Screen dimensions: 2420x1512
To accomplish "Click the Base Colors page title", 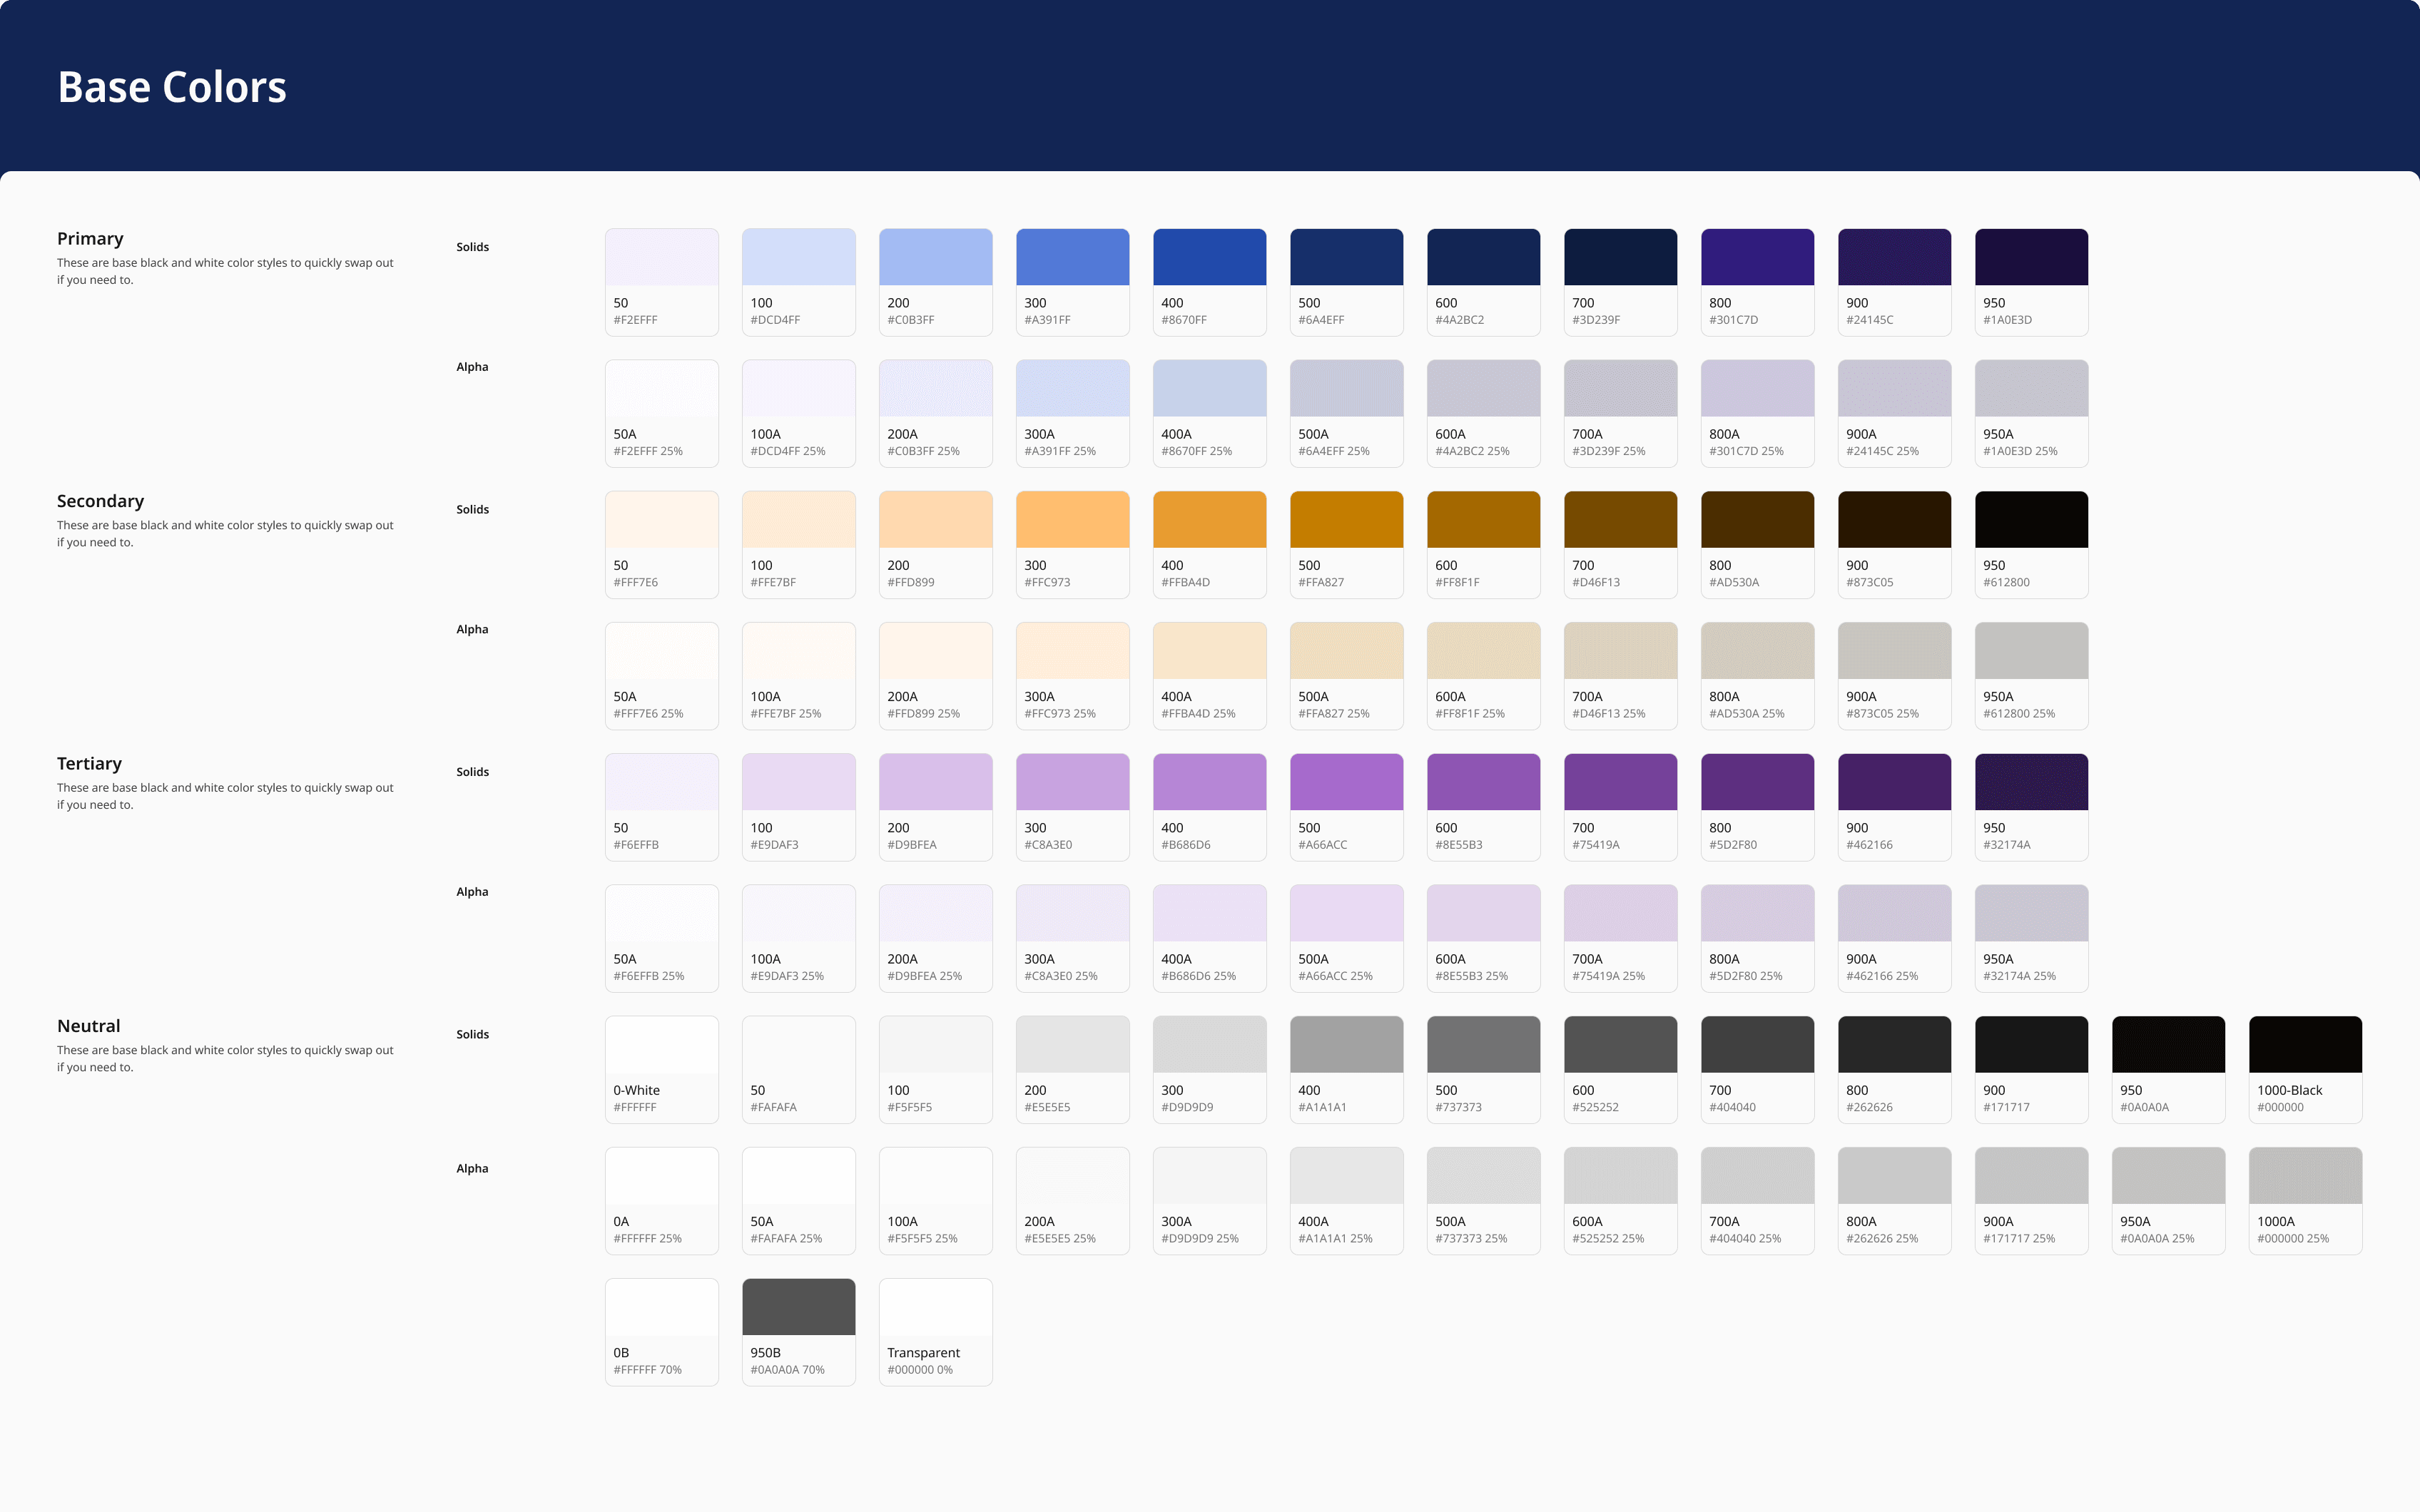I will coord(172,87).
